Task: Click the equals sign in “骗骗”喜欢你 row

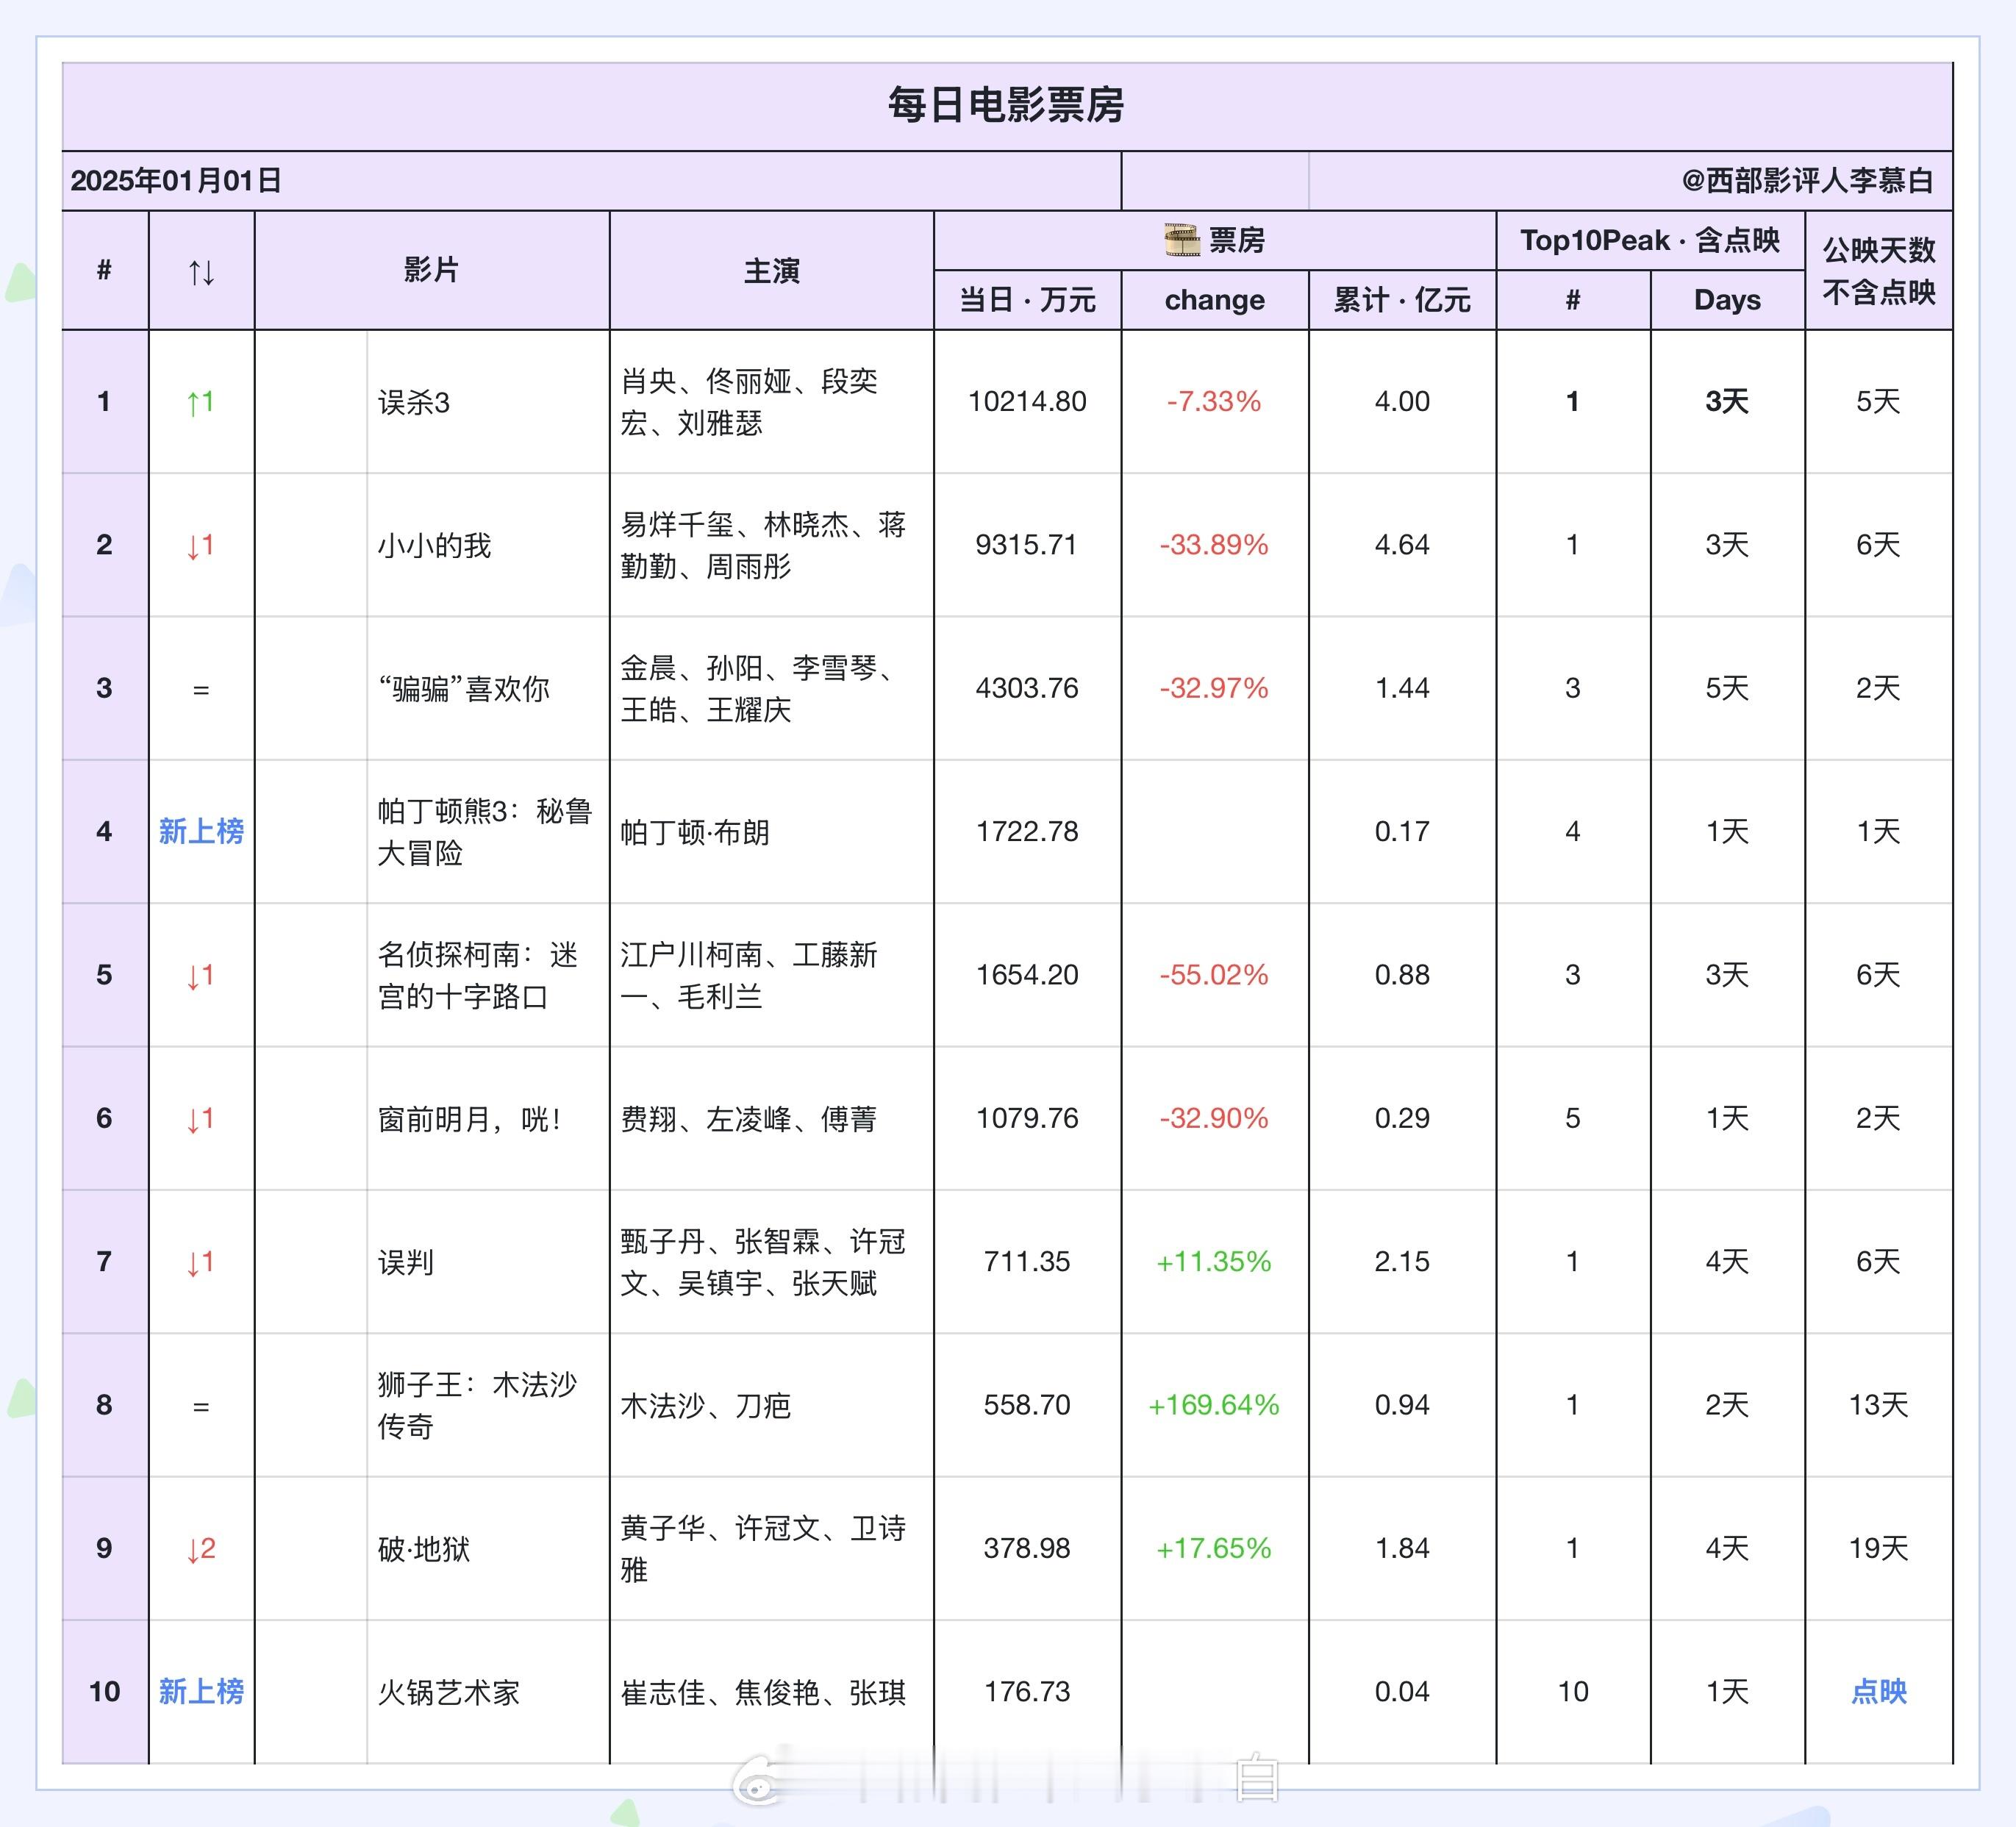Action: tap(201, 689)
